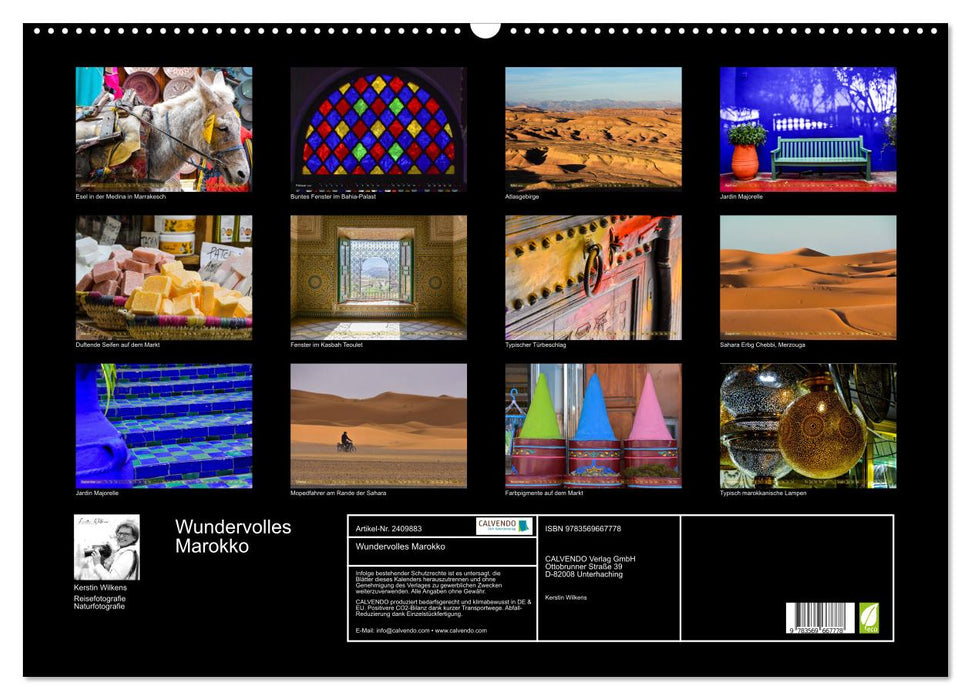Click the donkey photo in Marrakesch Medina
The image size is (971, 700).
[163, 129]
